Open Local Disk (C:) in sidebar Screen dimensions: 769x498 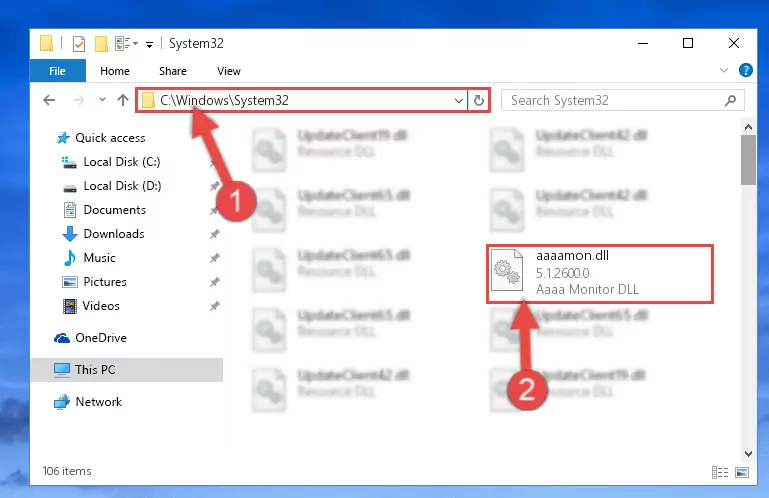122,162
